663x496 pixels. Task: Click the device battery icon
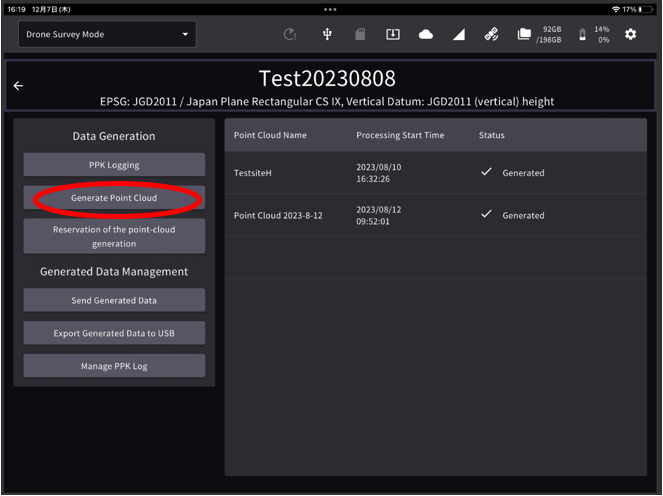click(x=582, y=34)
